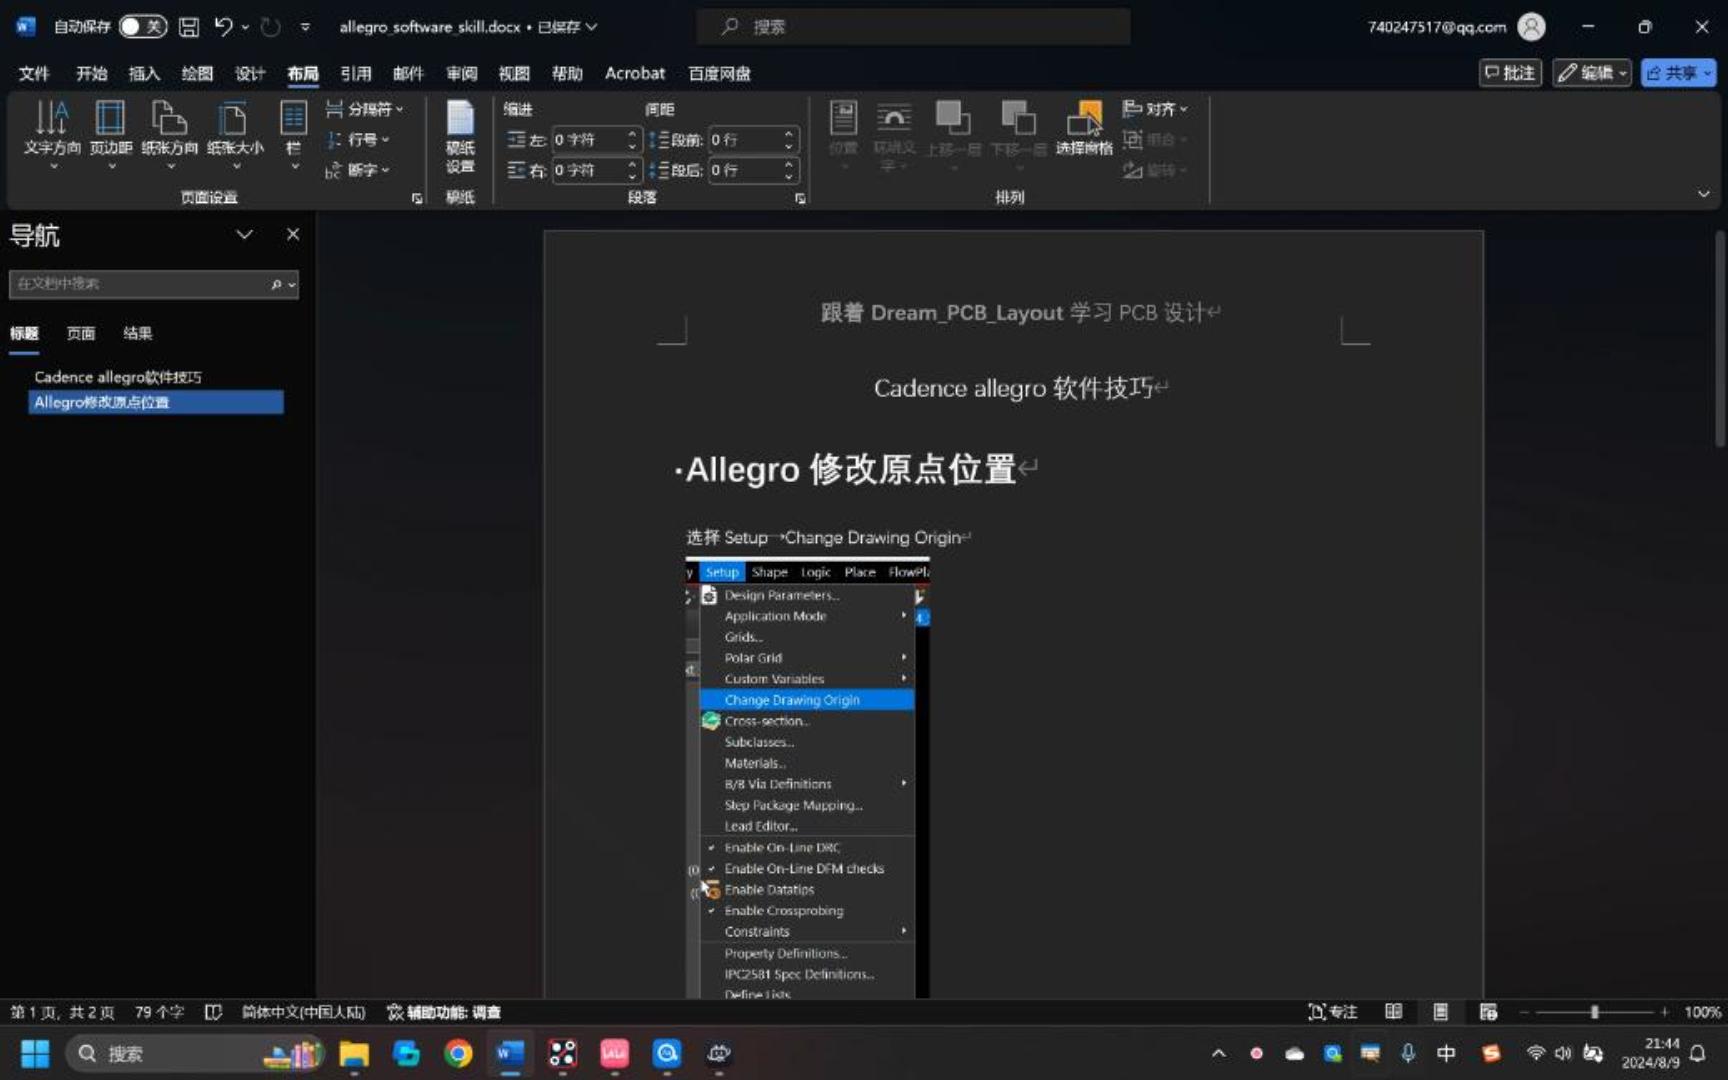The width and height of the screenshot is (1728, 1080).
Task: Open Navigation pane options dropdown
Action: tap(244, 234)
